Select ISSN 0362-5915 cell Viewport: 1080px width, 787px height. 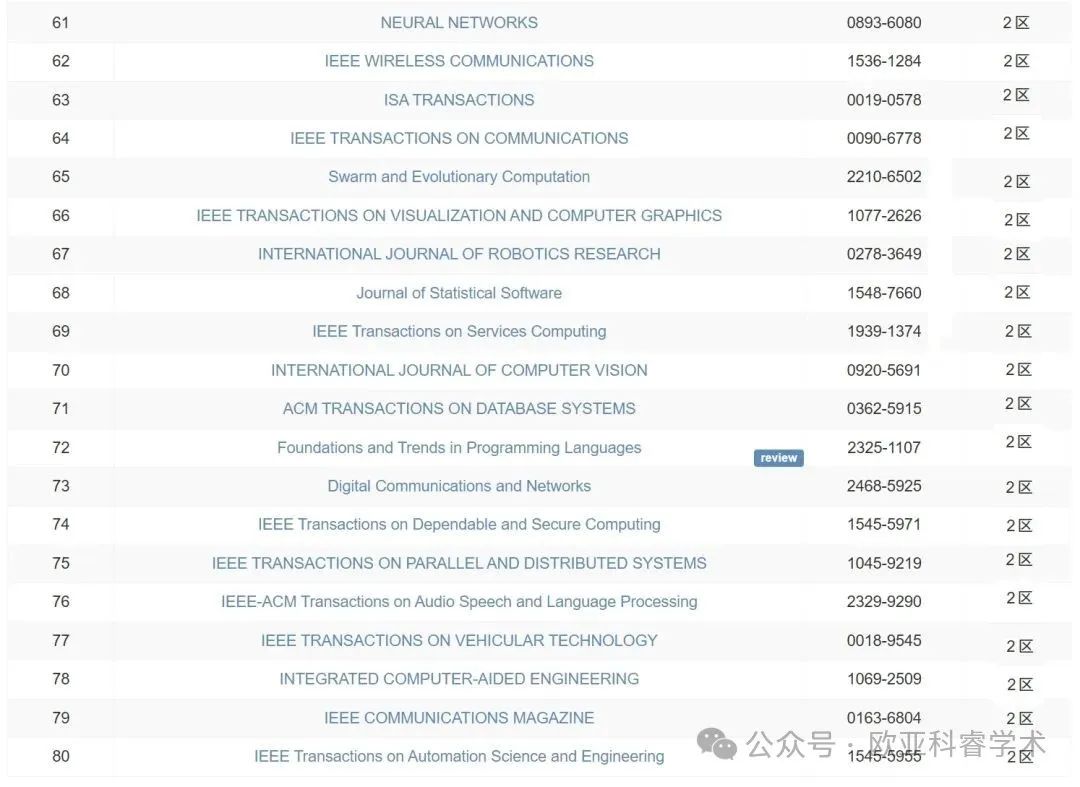click(884, 409)
